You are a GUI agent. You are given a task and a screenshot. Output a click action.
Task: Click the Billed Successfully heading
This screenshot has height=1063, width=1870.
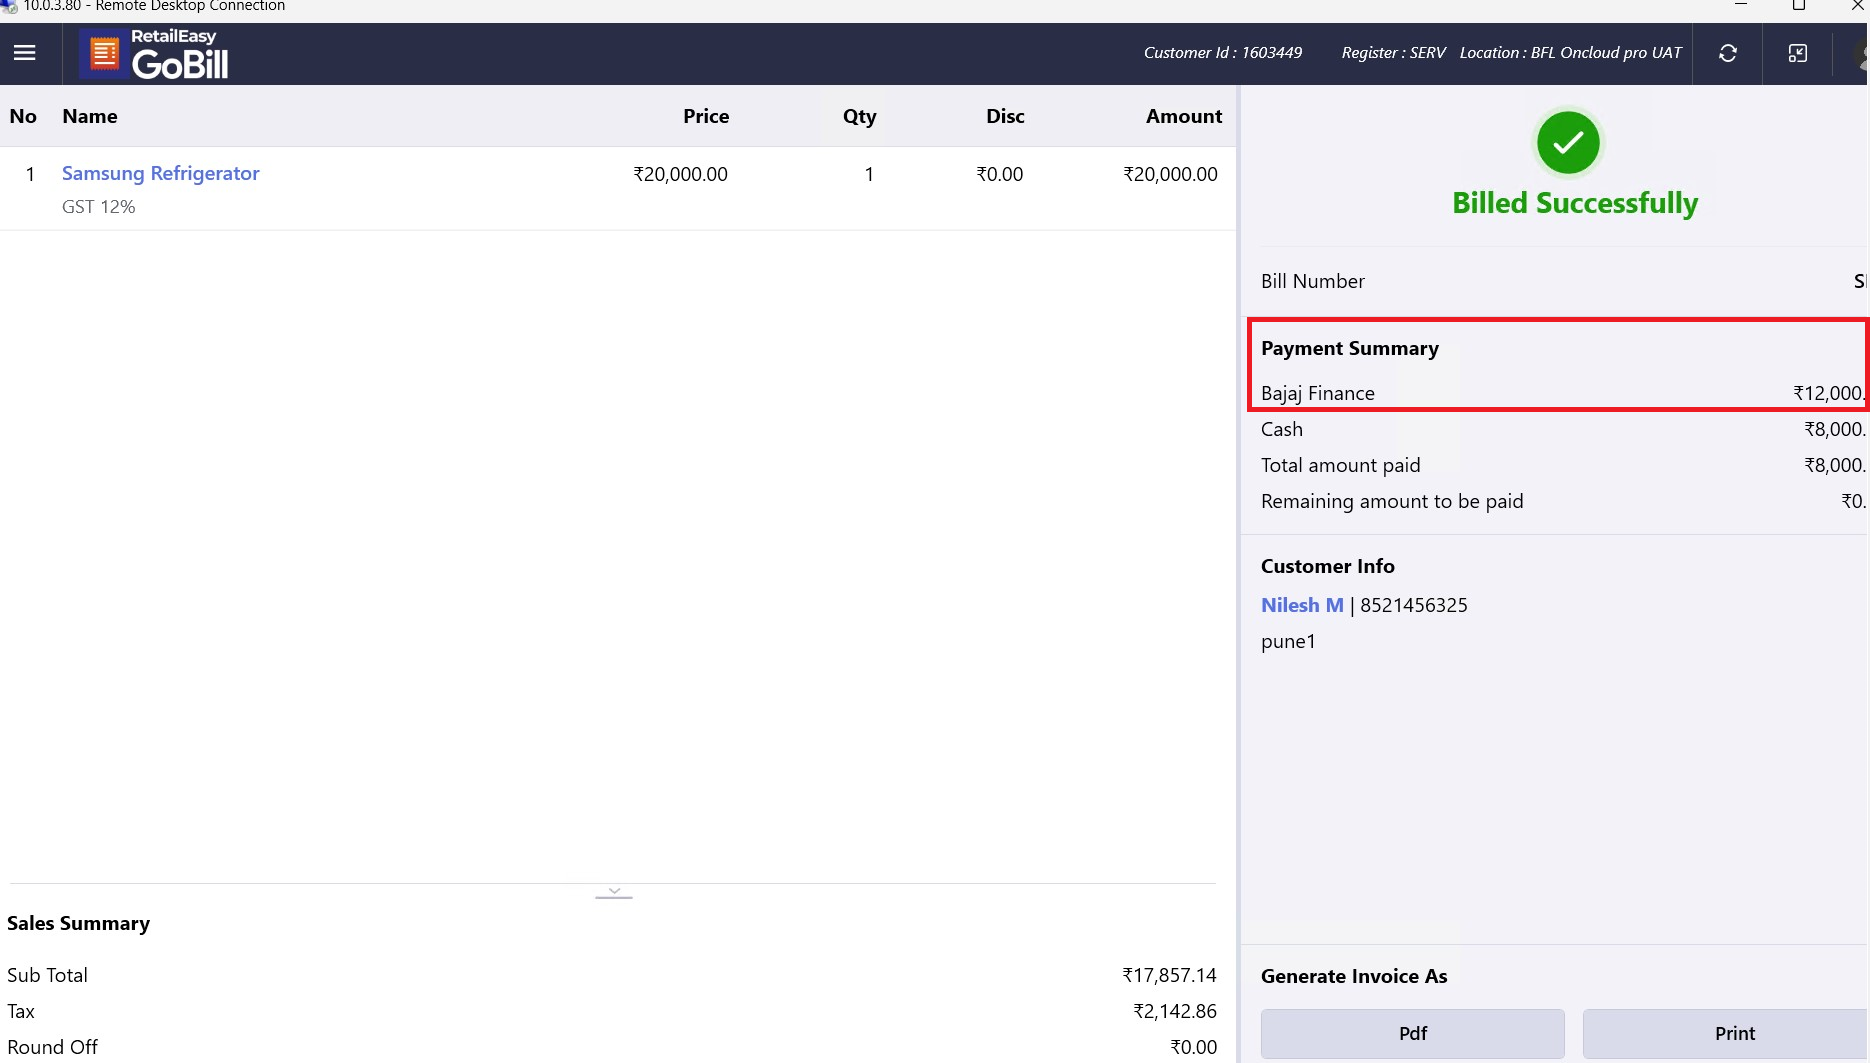pos(1575,203)
